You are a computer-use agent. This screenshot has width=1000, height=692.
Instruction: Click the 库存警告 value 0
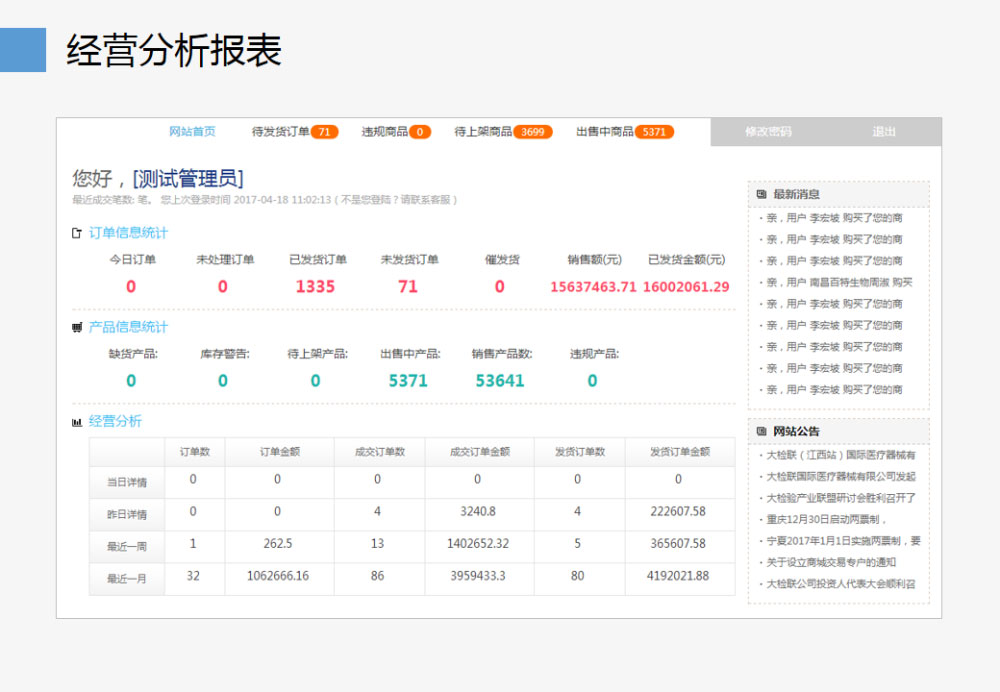point(223,381)
